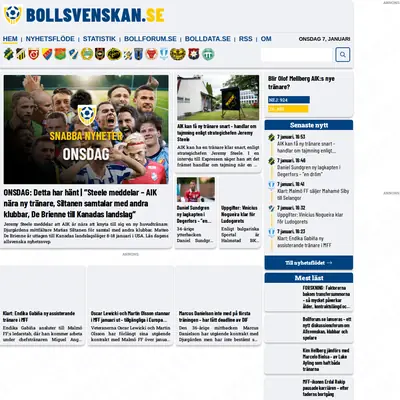This screenshot has height=400, width=400.
Task: Open 'Oscar Lewicki och Martin Olsson stannar' article
Action: click(x=130, y=316)
